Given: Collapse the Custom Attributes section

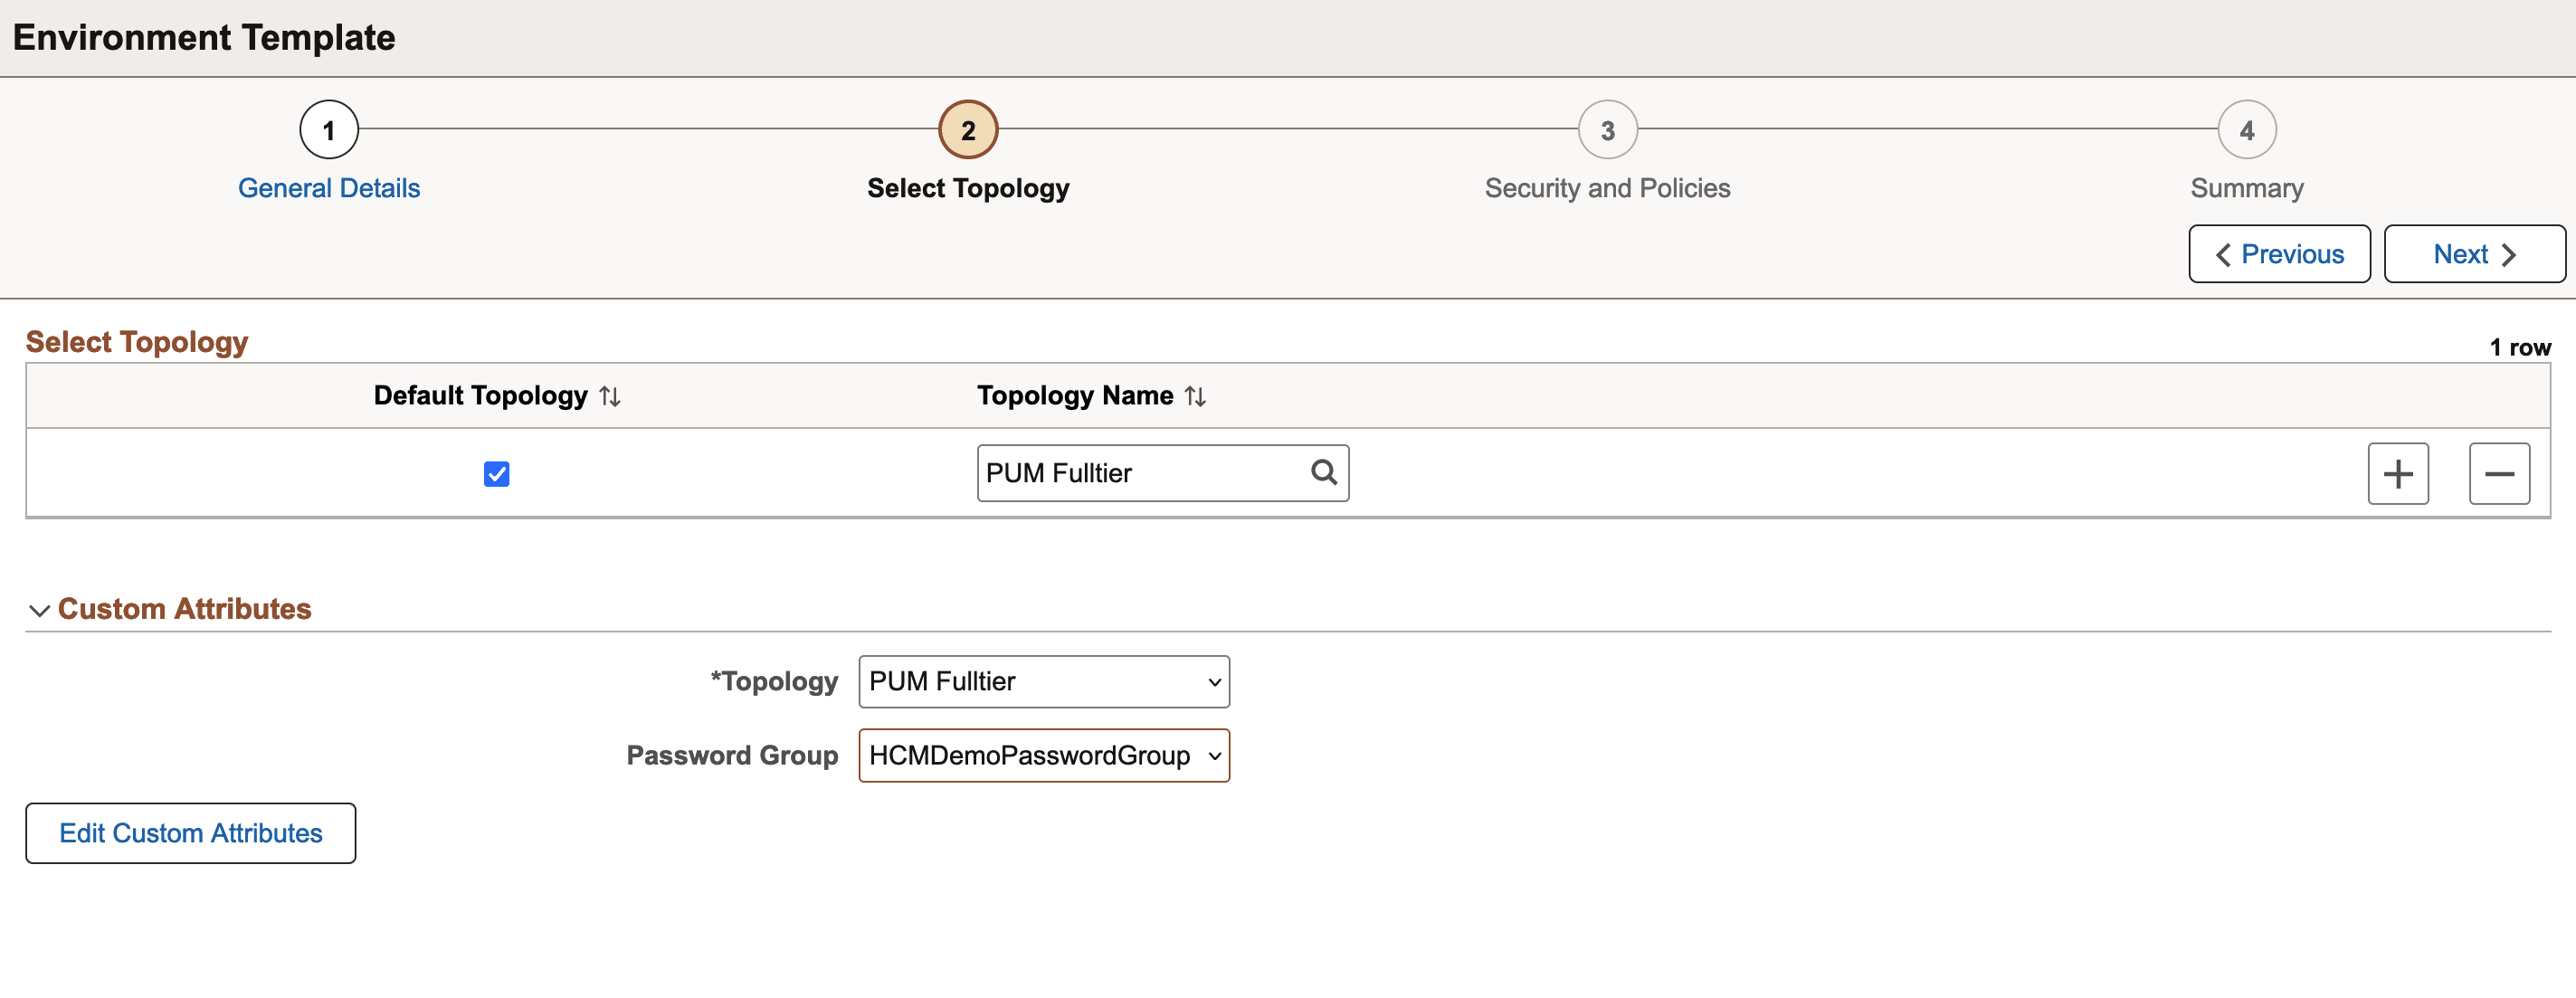Looking at the screenshot, I should 39,608.
